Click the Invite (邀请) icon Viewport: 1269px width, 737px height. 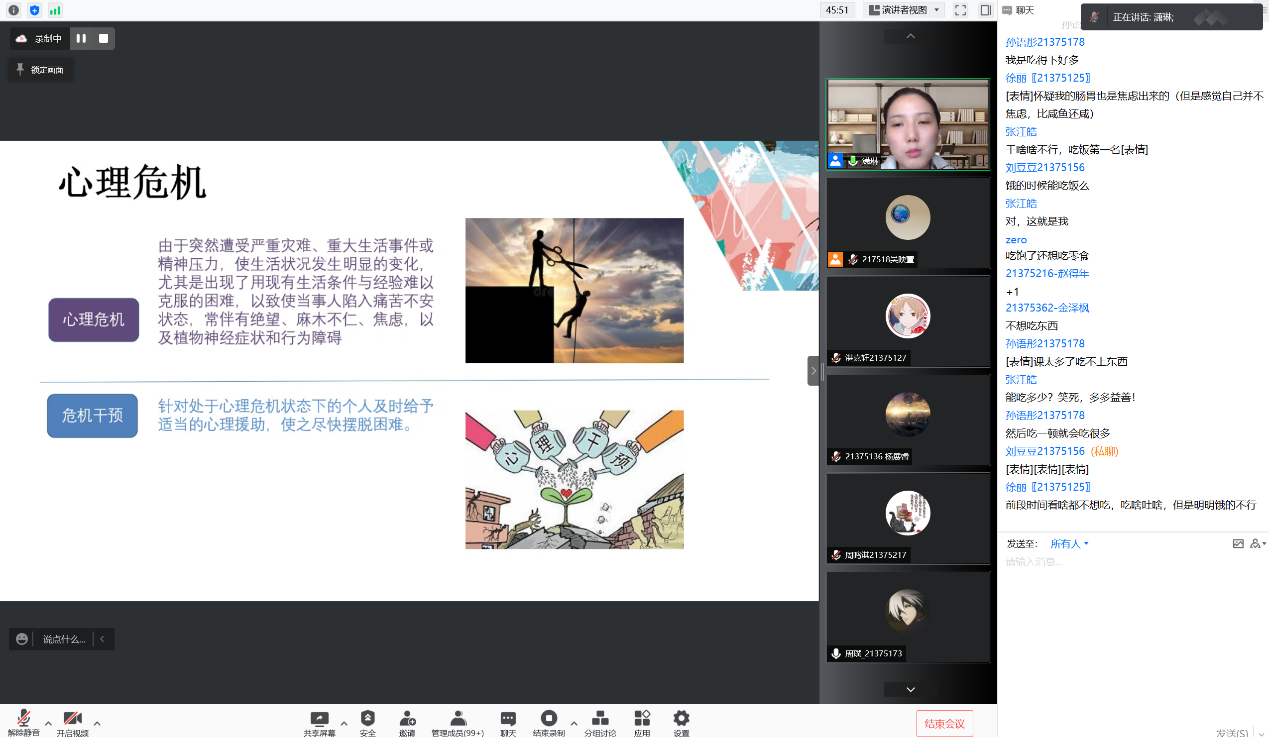pos(407,719)
